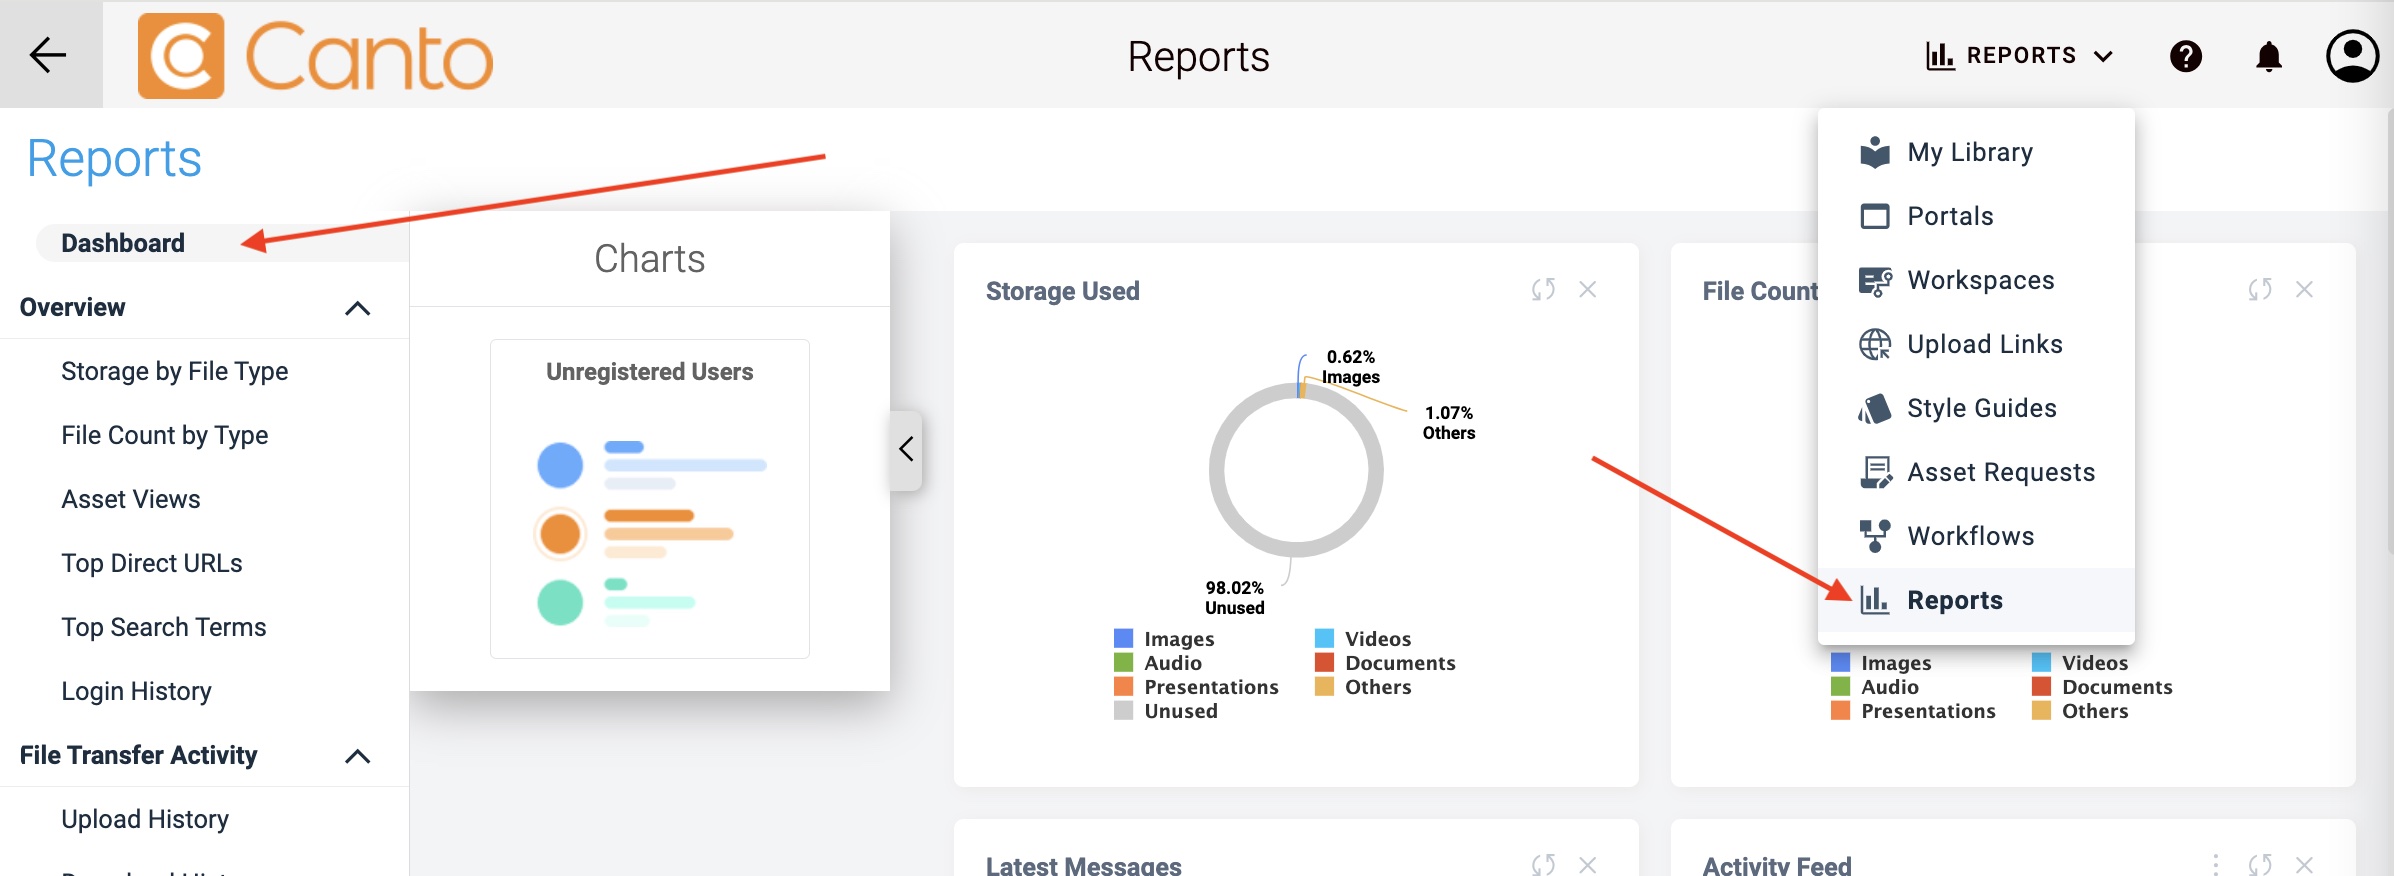Viewport: 2394px width, 876px height.
Task: Collapse the File Transfer Activity section
Action: 357,756
